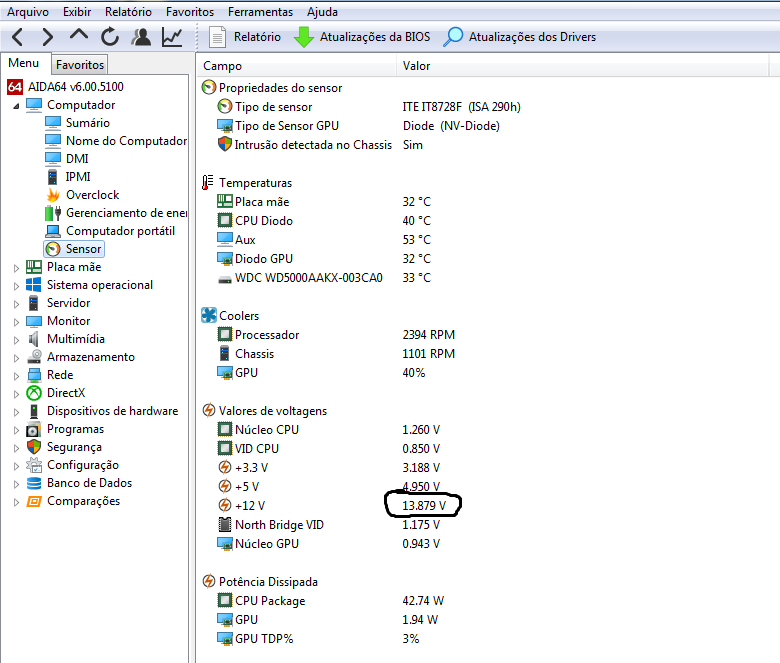The height and width of the screenshot is (663, 780).
Task: Click Atualizações dos Drivers magnifier button
Action: click(x=454, y=37)
